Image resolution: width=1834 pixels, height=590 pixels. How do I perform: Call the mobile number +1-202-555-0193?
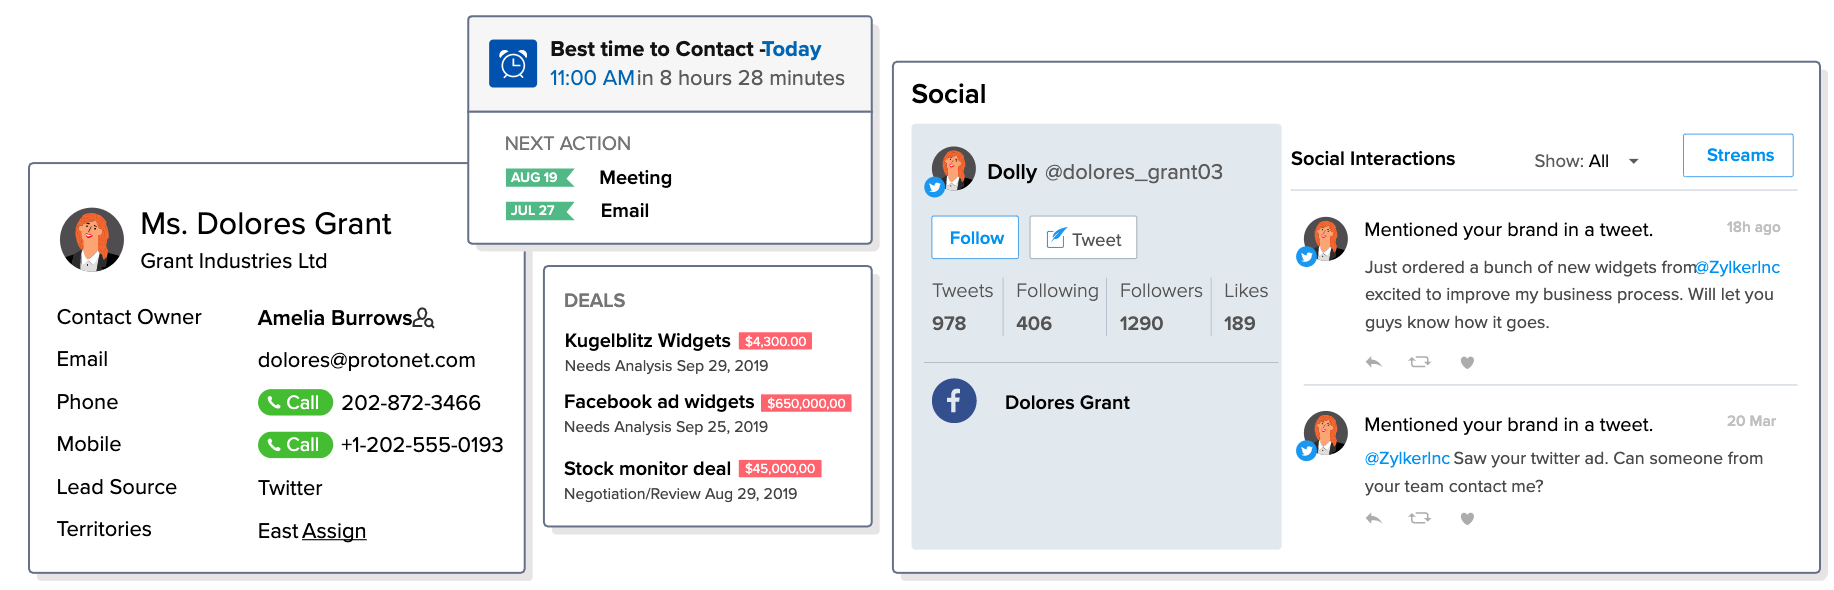pos(295,445)
